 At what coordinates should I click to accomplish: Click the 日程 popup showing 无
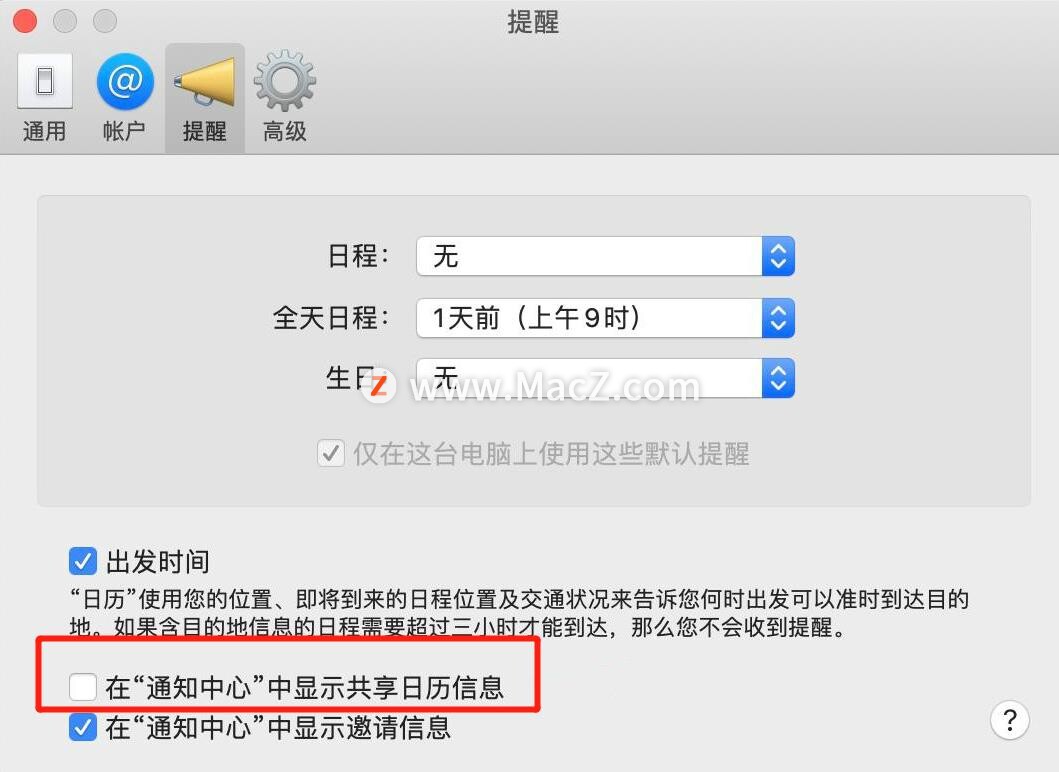[605, 256]
